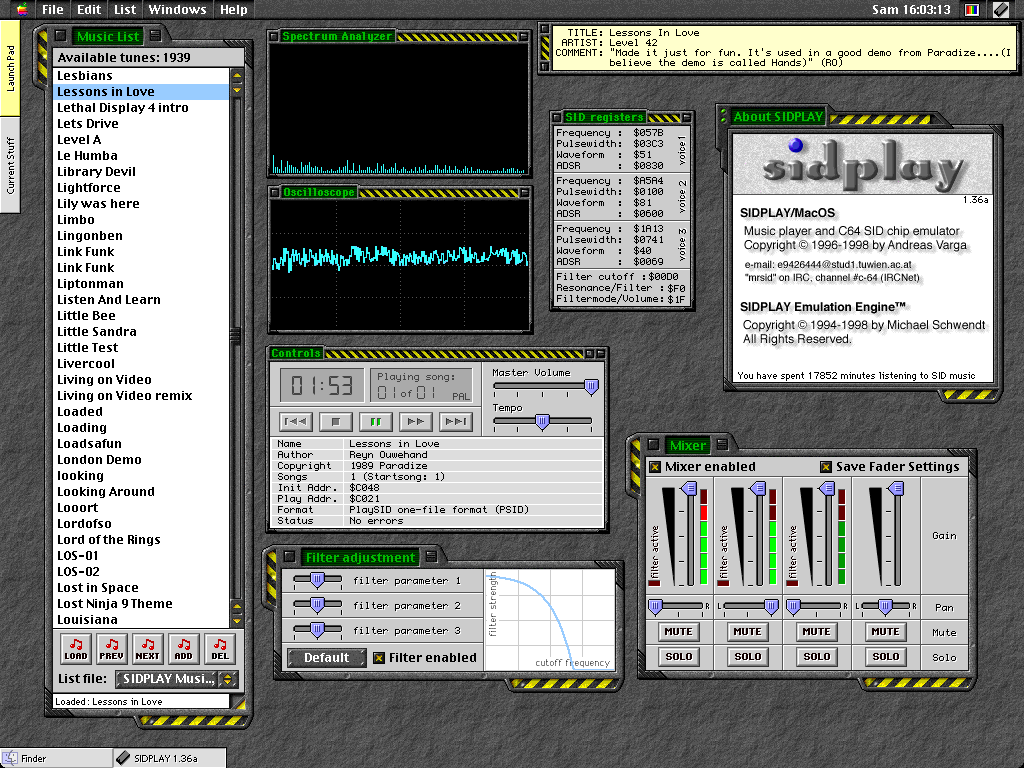The height and width of the screenshot is (768, 1024).
Task: Click SIDPLAY 1.36a taskbar item
Action: tap(170, 758)
